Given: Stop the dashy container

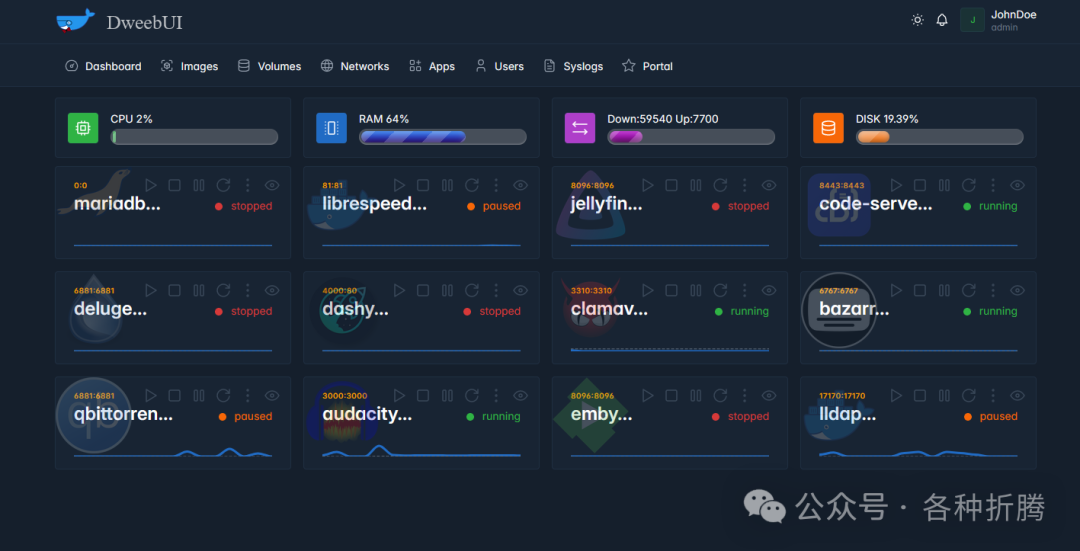Looking at the screenshot, I should 424,291.
